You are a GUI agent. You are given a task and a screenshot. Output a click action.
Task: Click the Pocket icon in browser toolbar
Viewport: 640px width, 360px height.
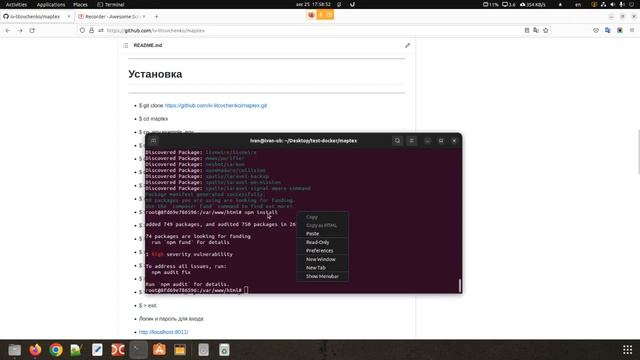[x=596, y=31]
